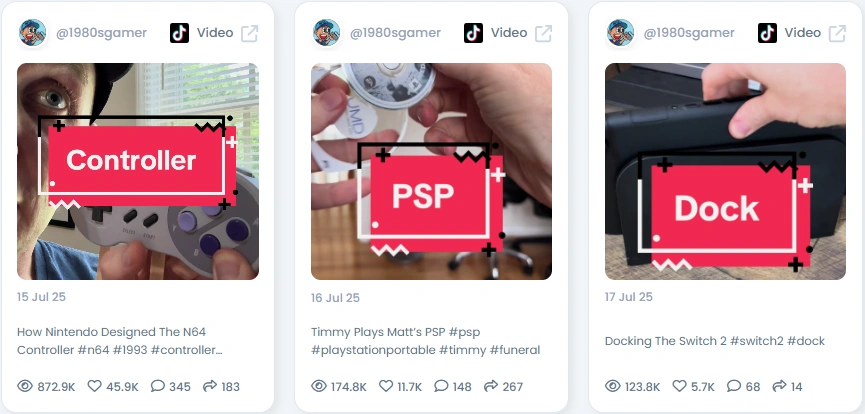Screen dimensions: 865x414
Task: Click TikTok logo on PSP video card
Action: point(473,33)
